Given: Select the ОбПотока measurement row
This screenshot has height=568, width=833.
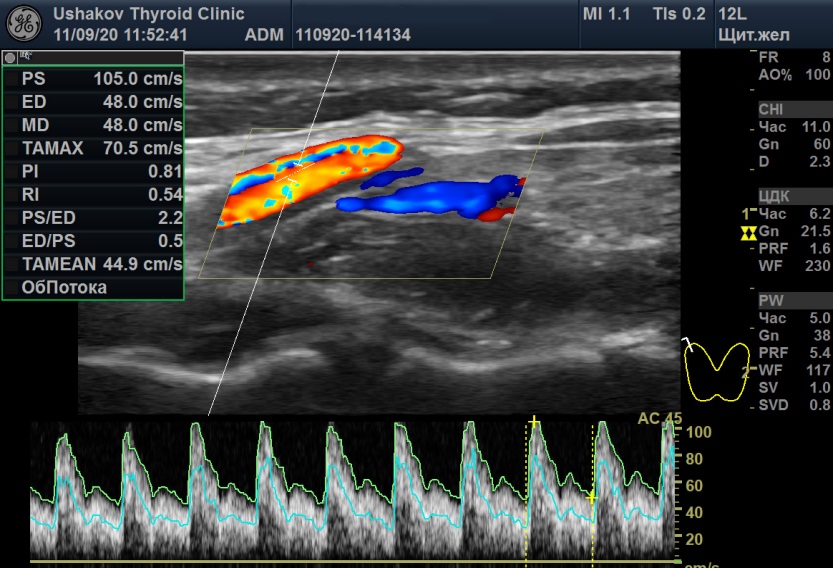Looking at the screenshot, I should [x=94, y=288].
